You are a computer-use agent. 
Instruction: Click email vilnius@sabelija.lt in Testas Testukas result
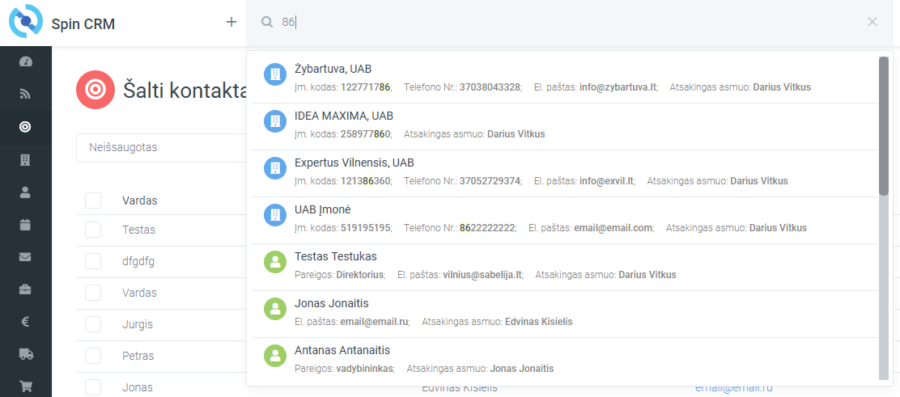pyautogui.click(x=483, y=275)
